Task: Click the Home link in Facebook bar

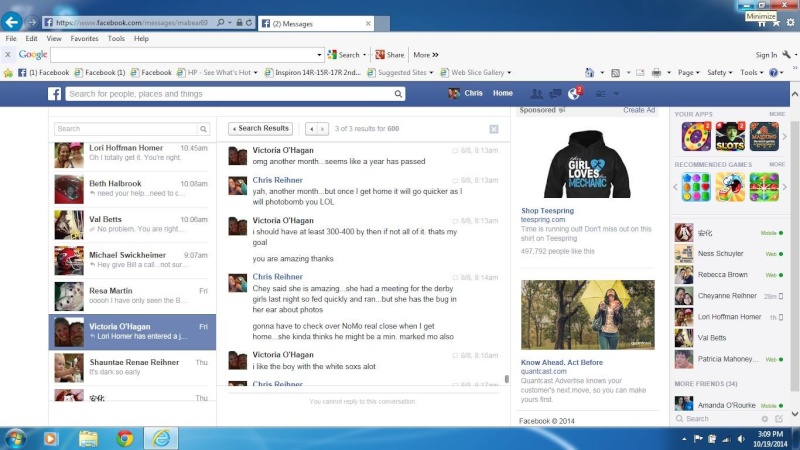Action: (x=503, y=93)
